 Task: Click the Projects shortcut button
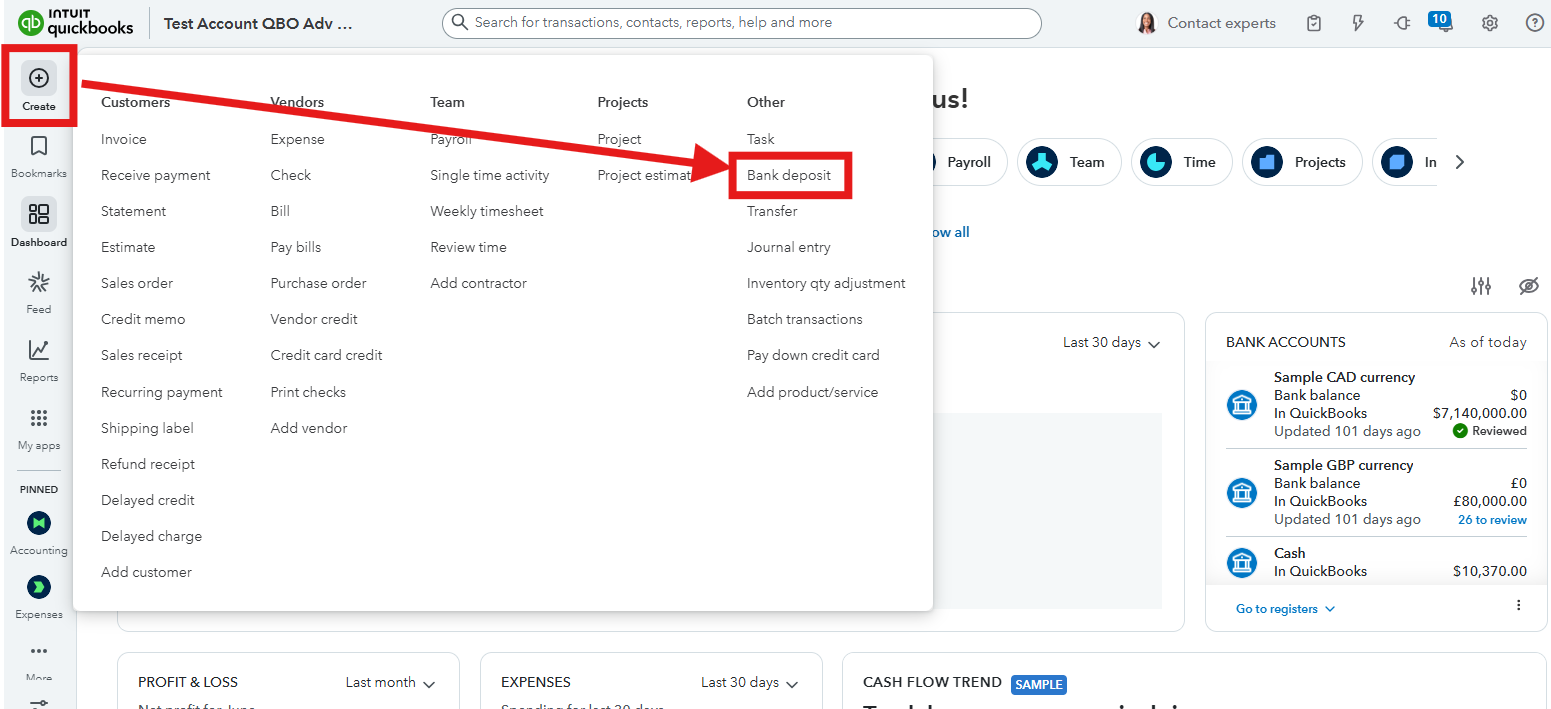click(1302, 162)
